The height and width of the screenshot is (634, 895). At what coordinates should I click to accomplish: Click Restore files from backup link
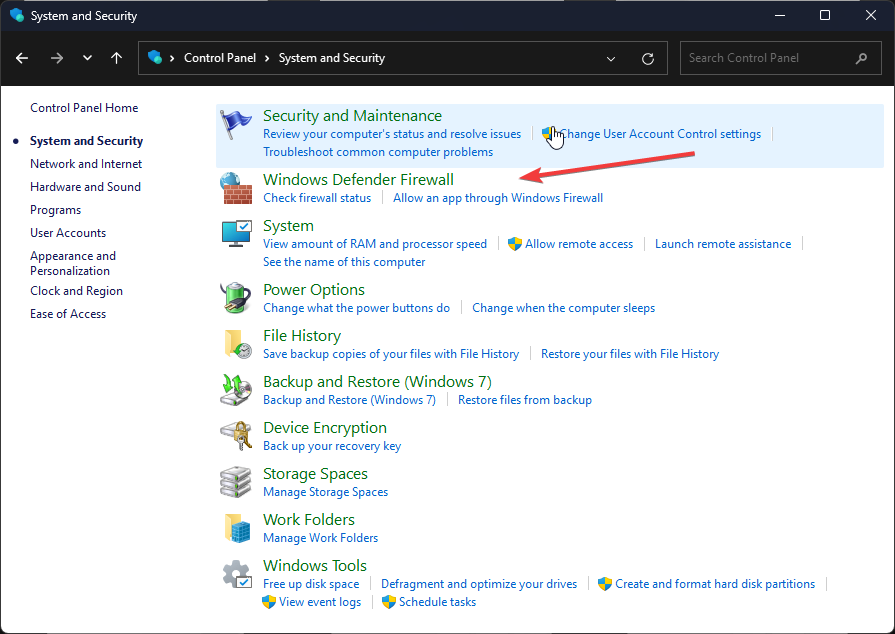point(525,400)
